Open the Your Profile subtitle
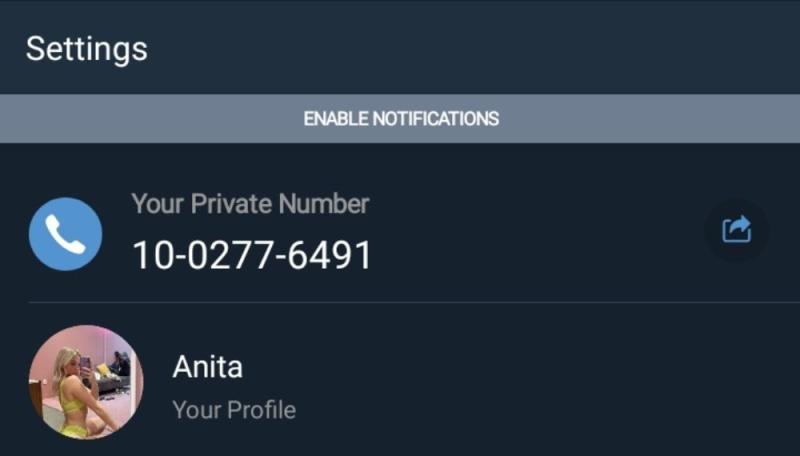Viewport: 800px width, 456px height. (234, 410)
